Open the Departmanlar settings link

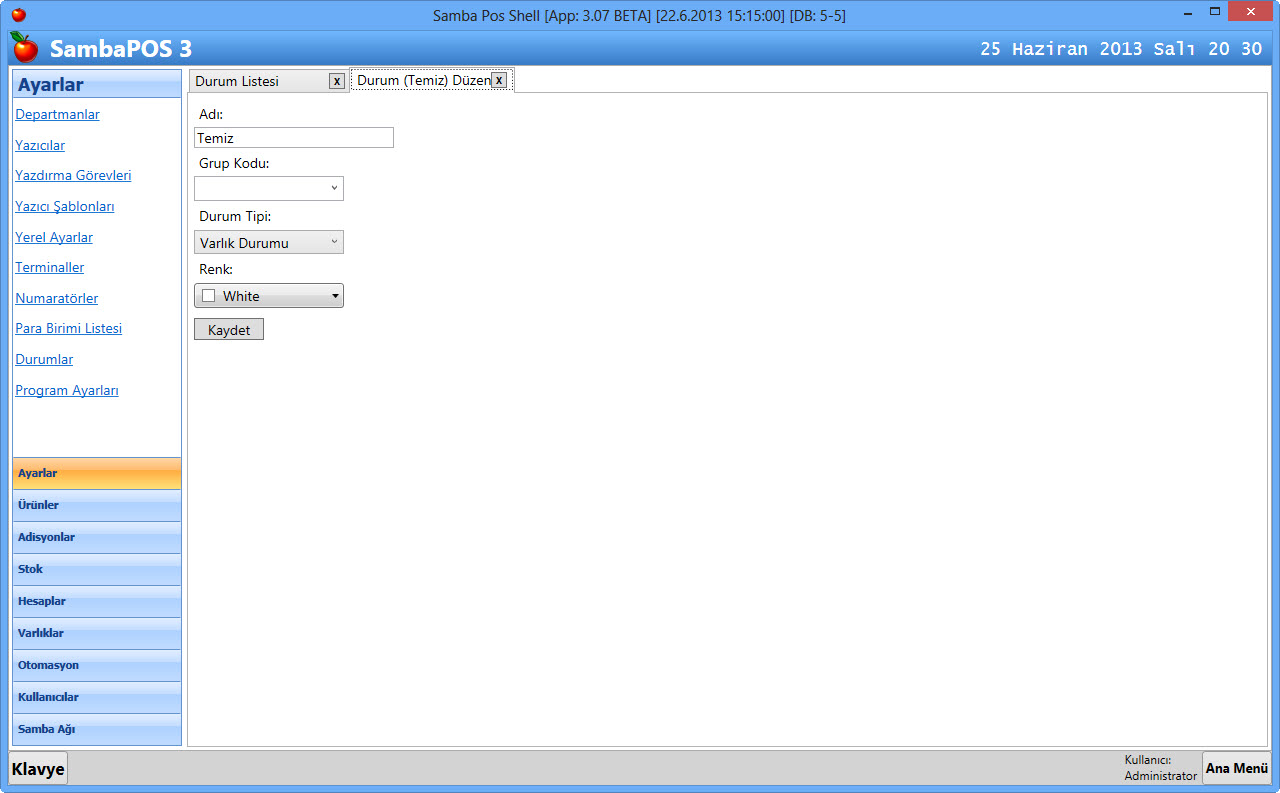click(x=57, y=115)
